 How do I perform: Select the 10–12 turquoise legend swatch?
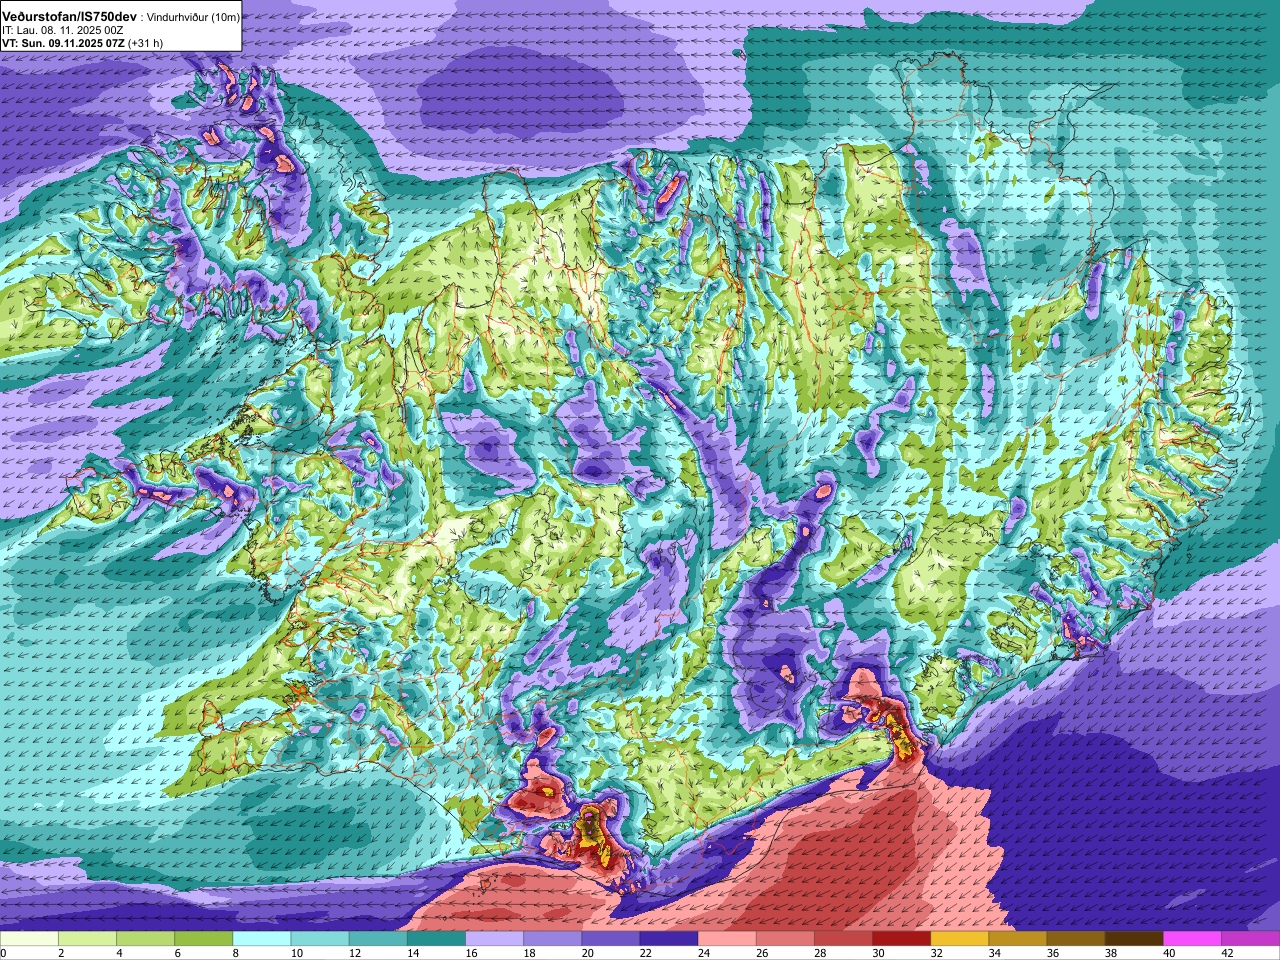click(320, 939)
